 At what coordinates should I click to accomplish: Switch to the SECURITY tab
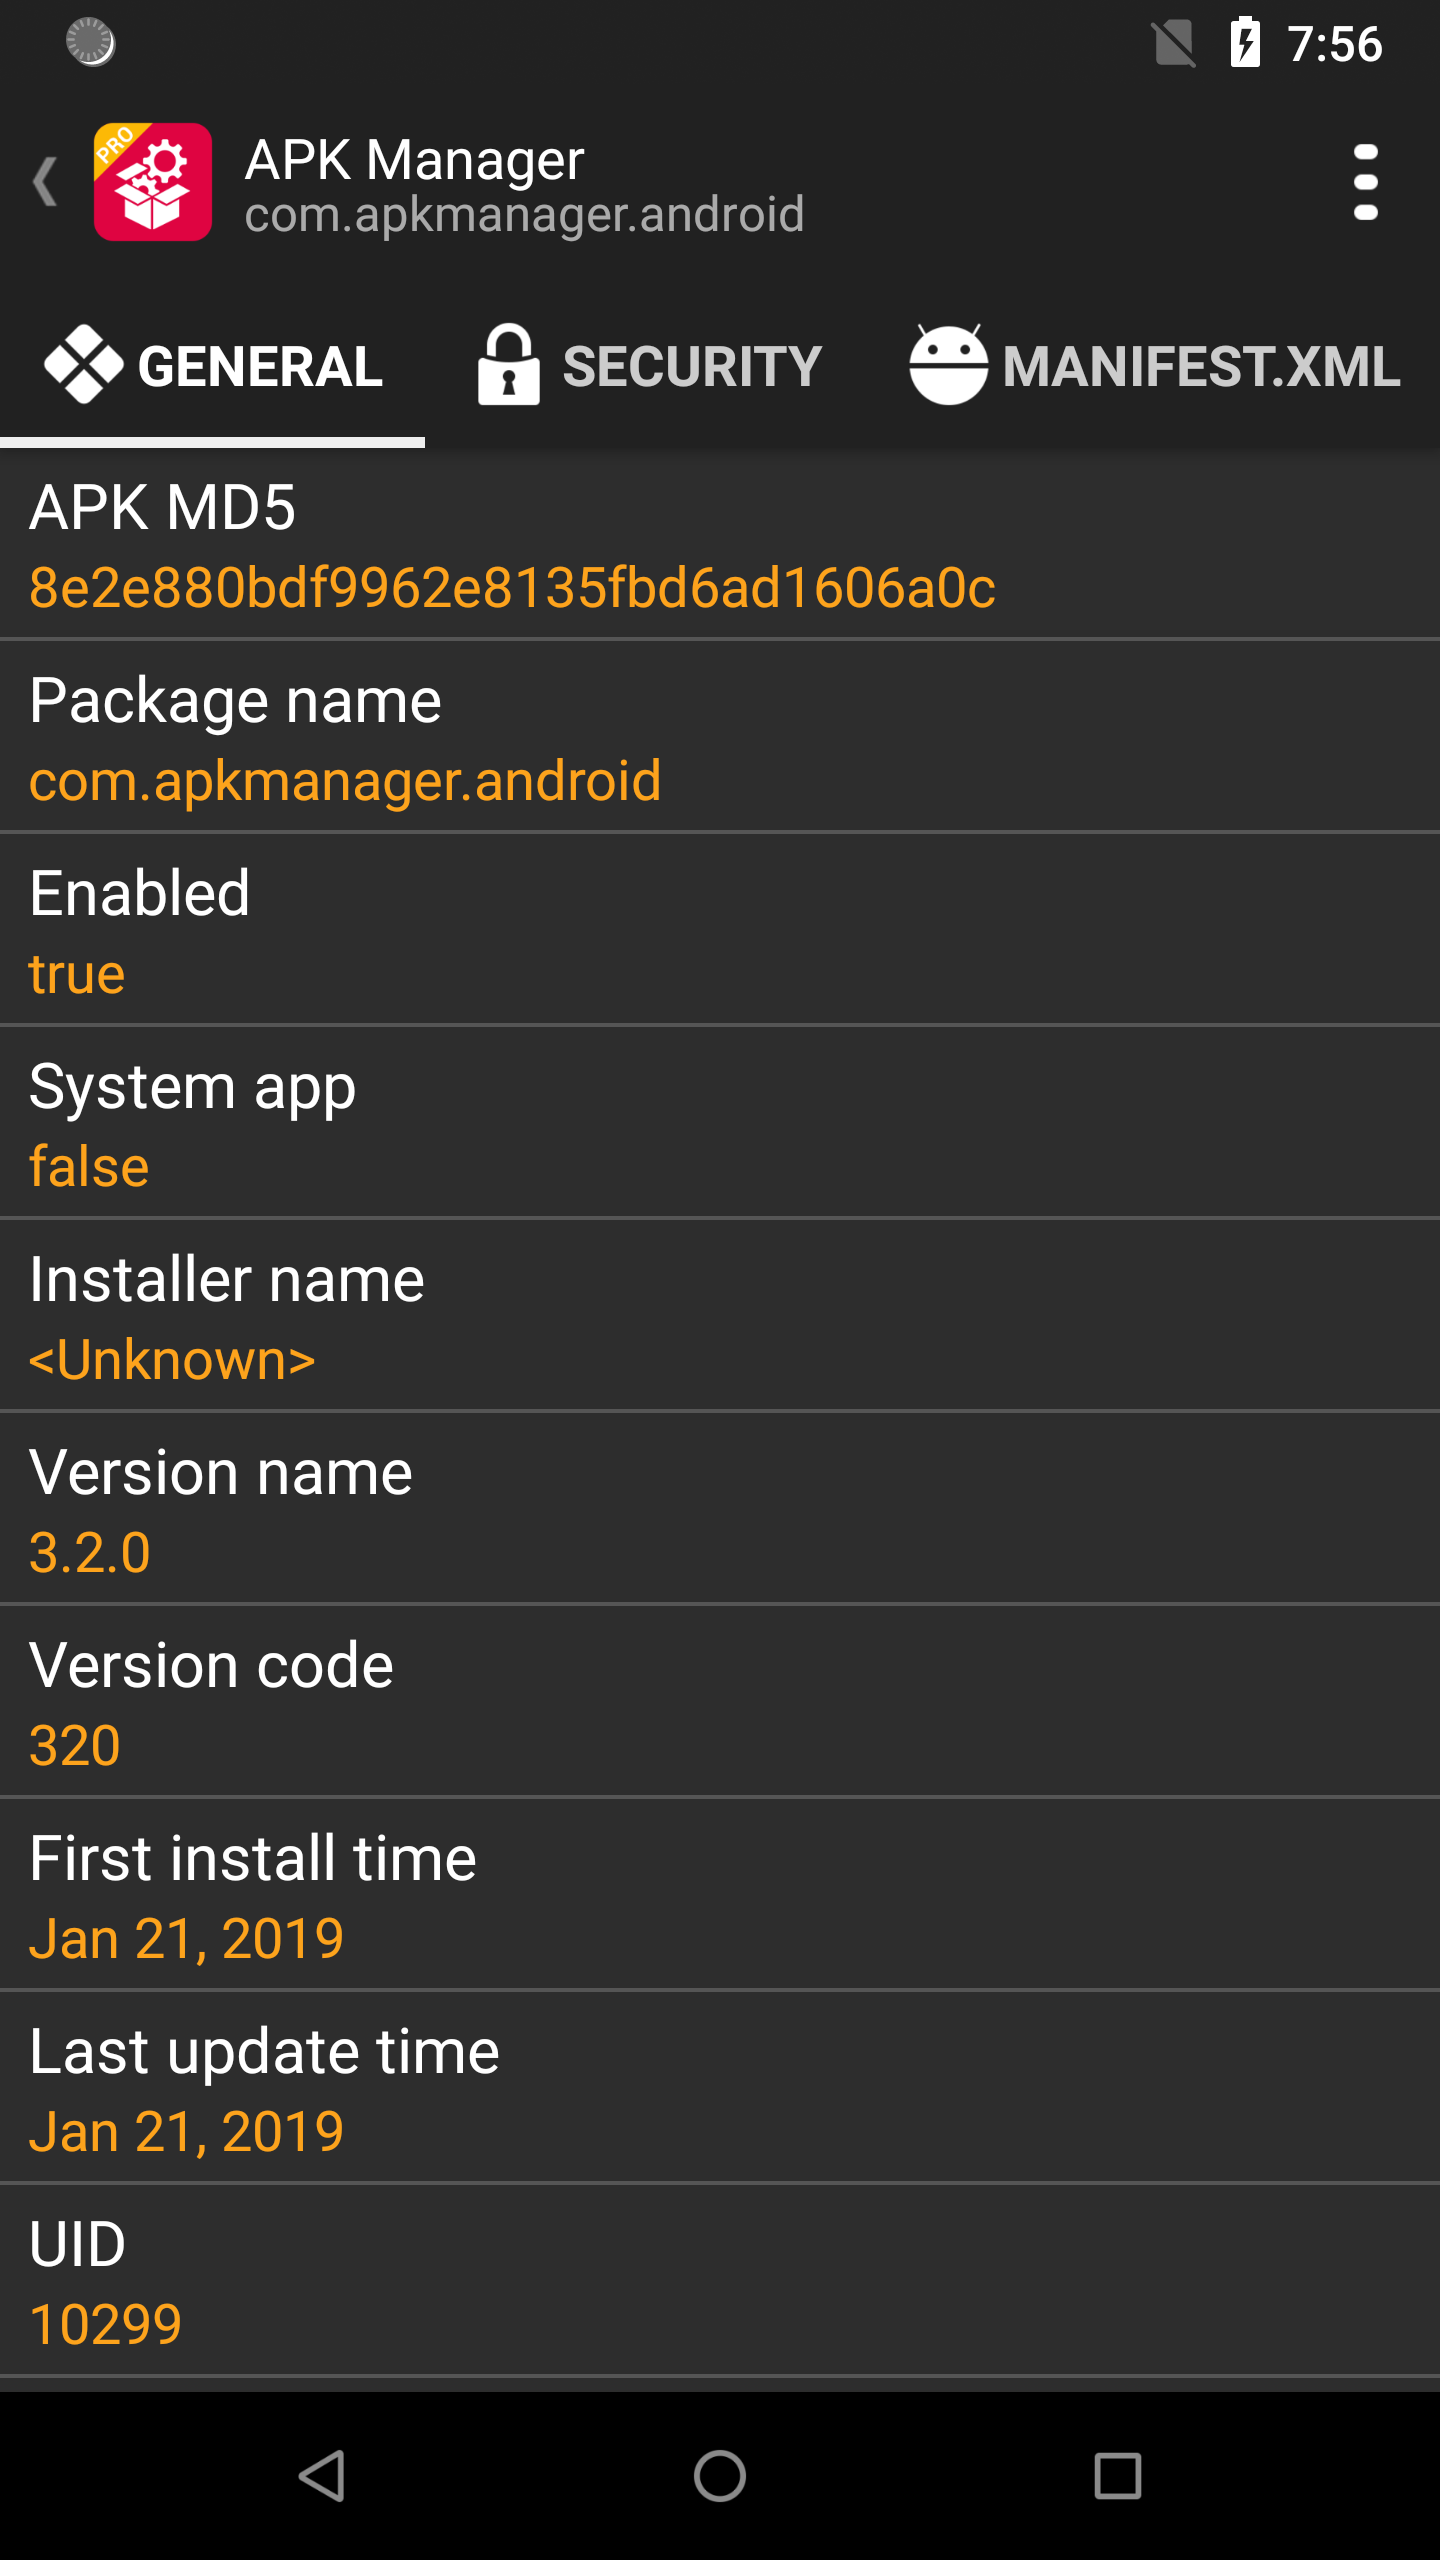[x=692, y=367]
